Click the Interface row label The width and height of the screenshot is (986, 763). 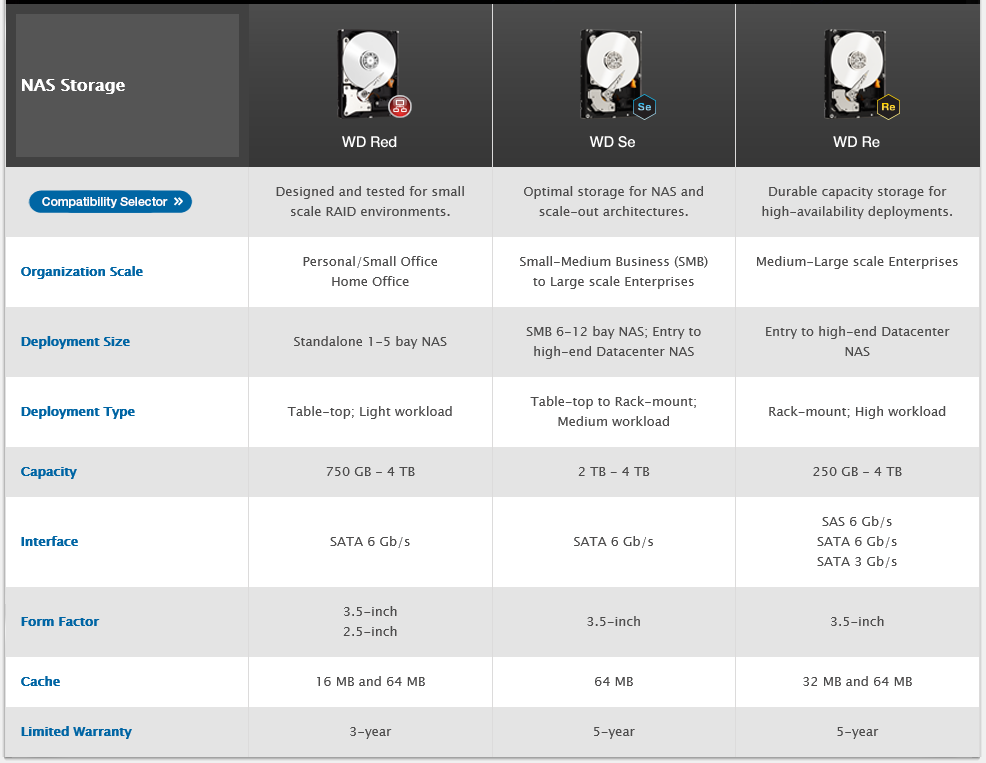tap(49, 542)
